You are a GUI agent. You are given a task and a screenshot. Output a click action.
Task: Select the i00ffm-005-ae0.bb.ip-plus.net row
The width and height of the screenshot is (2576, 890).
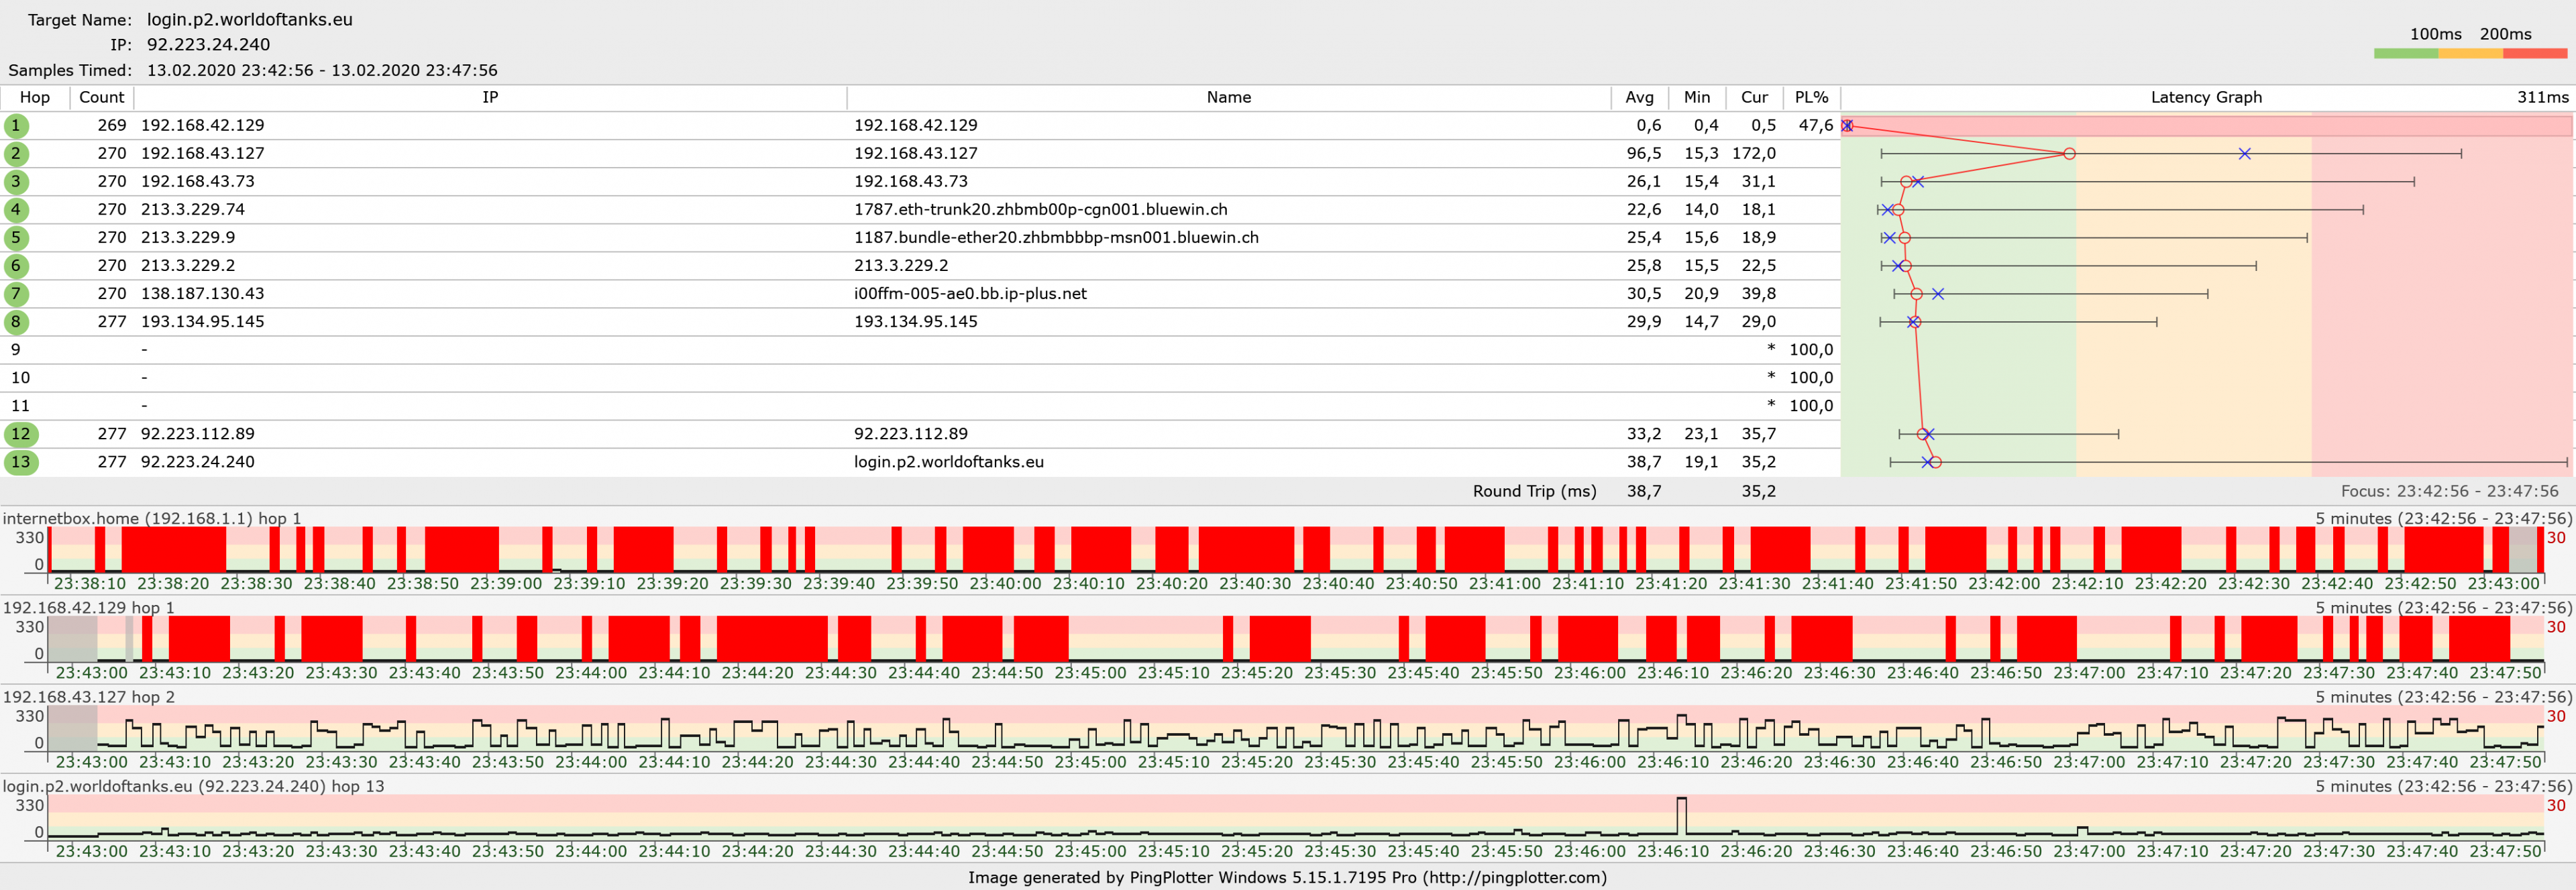click(x=969, y=294)
